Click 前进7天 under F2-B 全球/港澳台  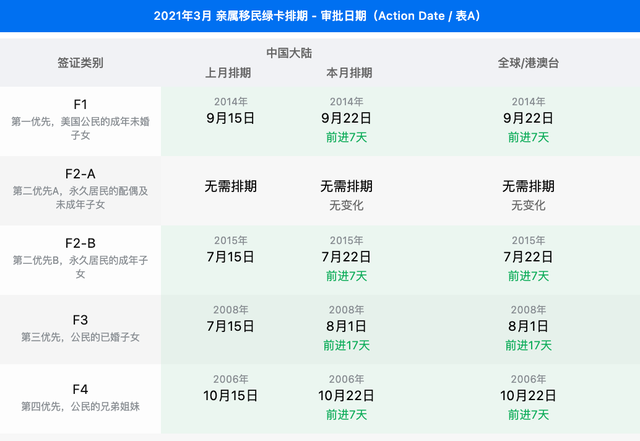pos(528,276)
